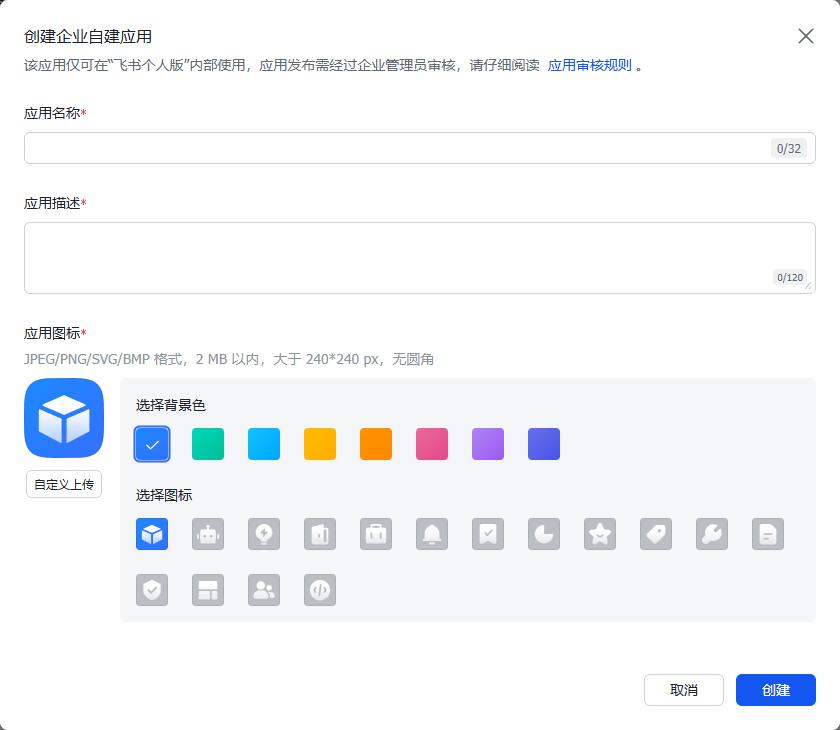Click the 应用描述 text area

click(x=419, y=258)
